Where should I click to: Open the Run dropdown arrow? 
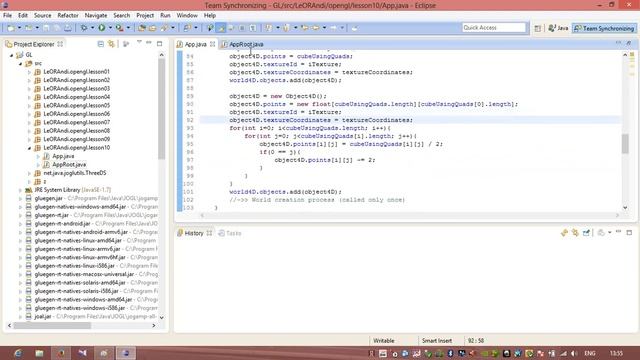(x=110, y=28)
